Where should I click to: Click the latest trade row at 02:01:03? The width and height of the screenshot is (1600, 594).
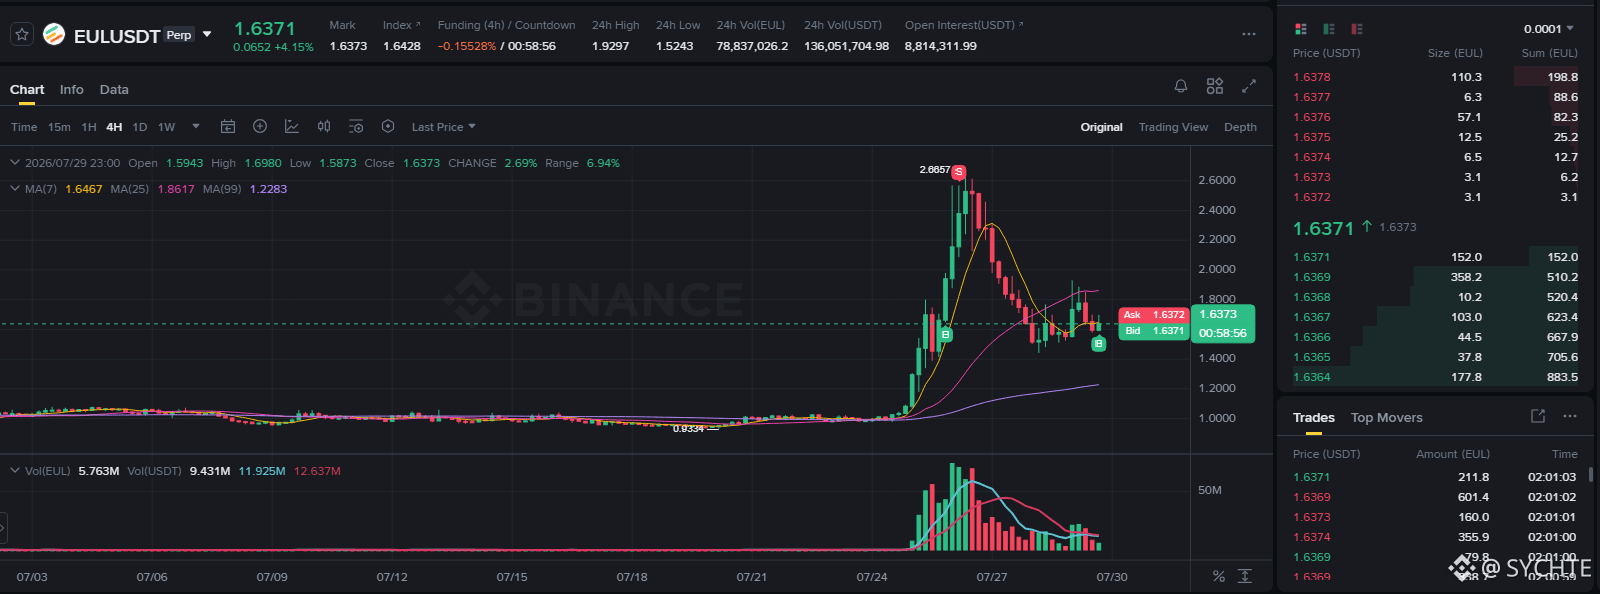tap(1435, 477)
